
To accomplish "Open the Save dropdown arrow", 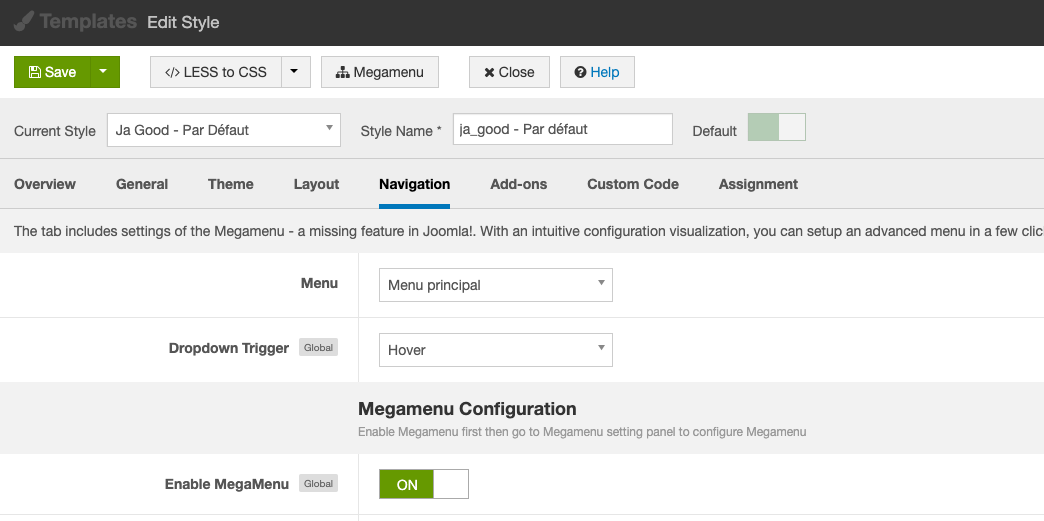I will tap(105, 72).
